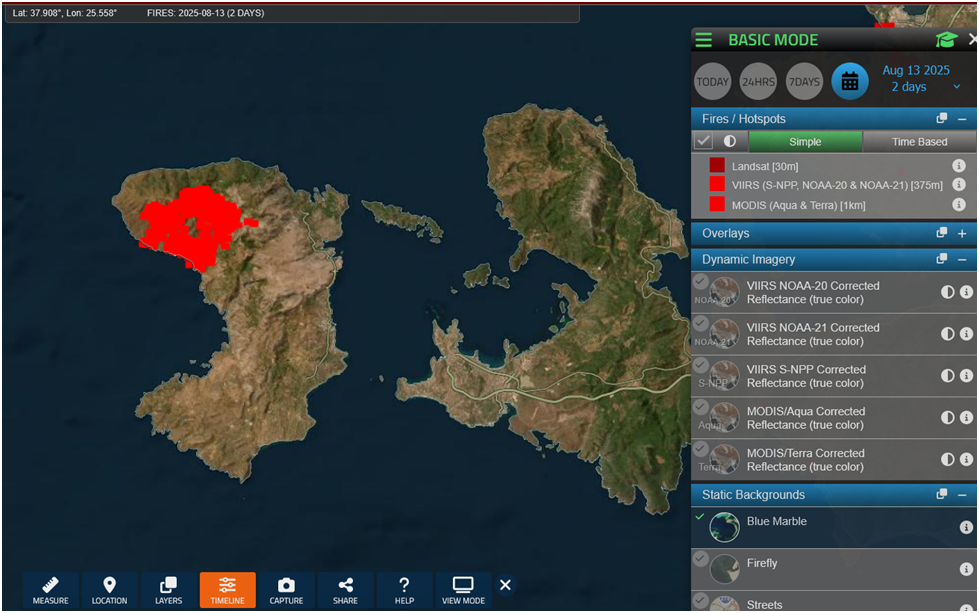Click the Location pin tool

[109, 590]
